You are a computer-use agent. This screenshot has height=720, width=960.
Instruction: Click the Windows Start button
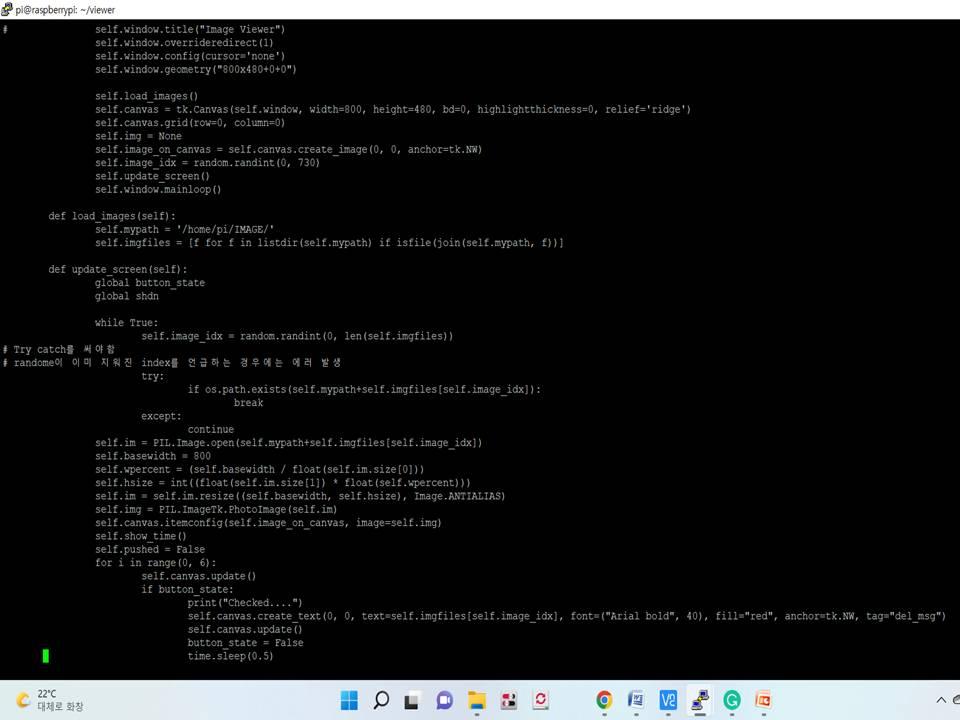(x=348, y=700)
